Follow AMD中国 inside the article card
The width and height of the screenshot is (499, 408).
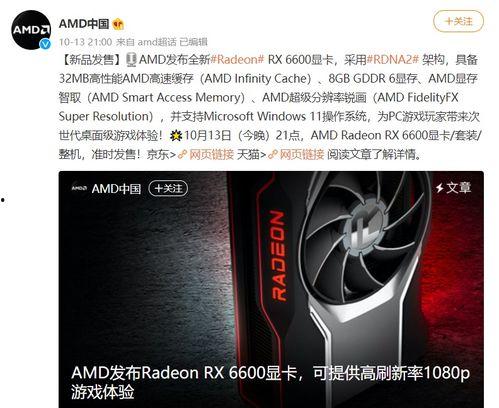coord(168,189)
